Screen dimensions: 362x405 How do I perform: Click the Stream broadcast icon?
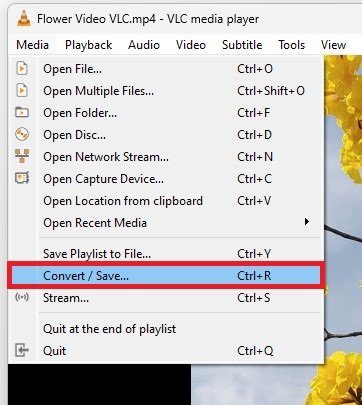(22, 297)
